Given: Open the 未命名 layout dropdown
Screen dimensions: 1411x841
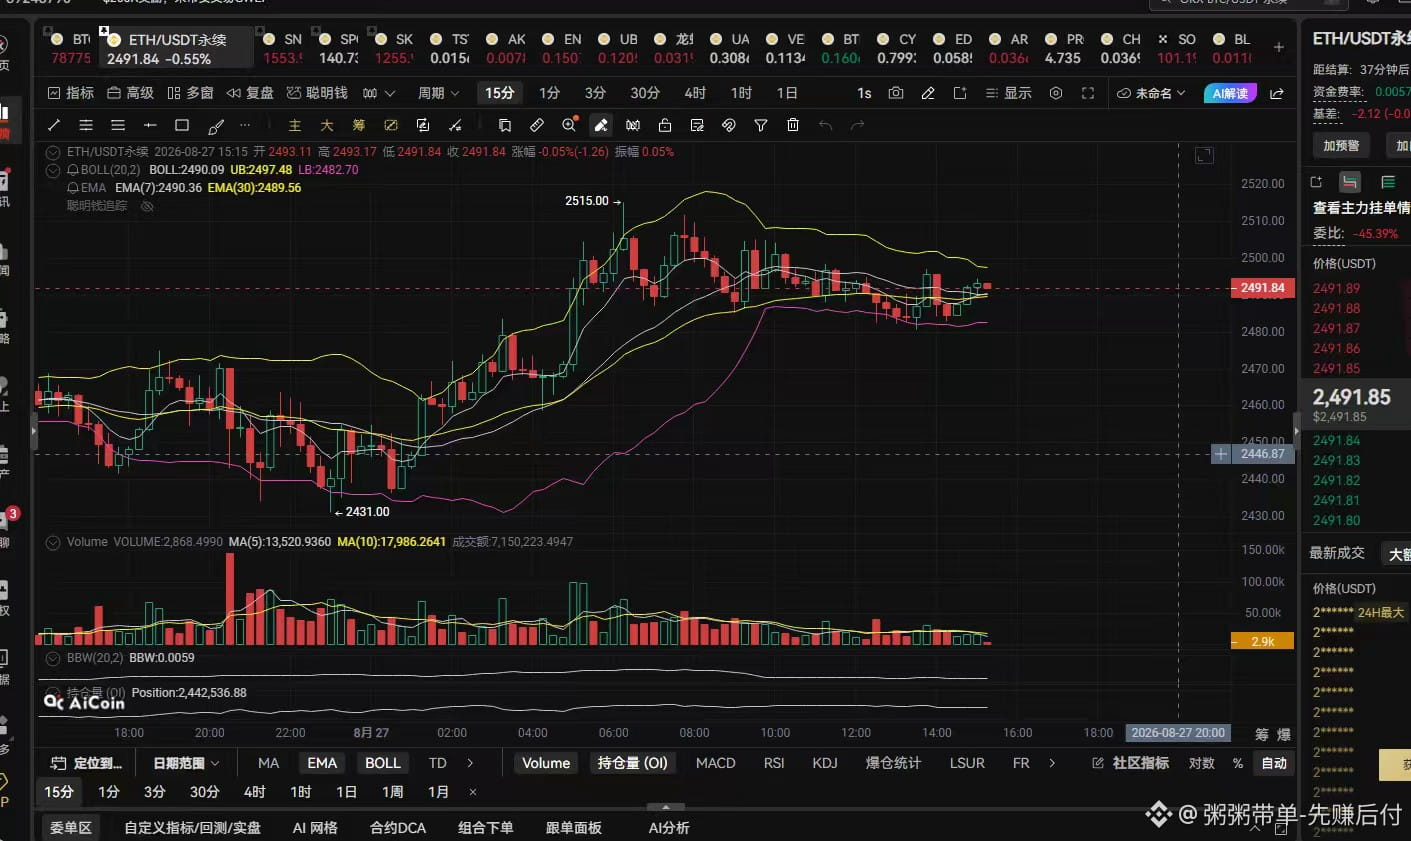Looking at the screenshot, I should pyautogui.click(x=1152, y=93).
